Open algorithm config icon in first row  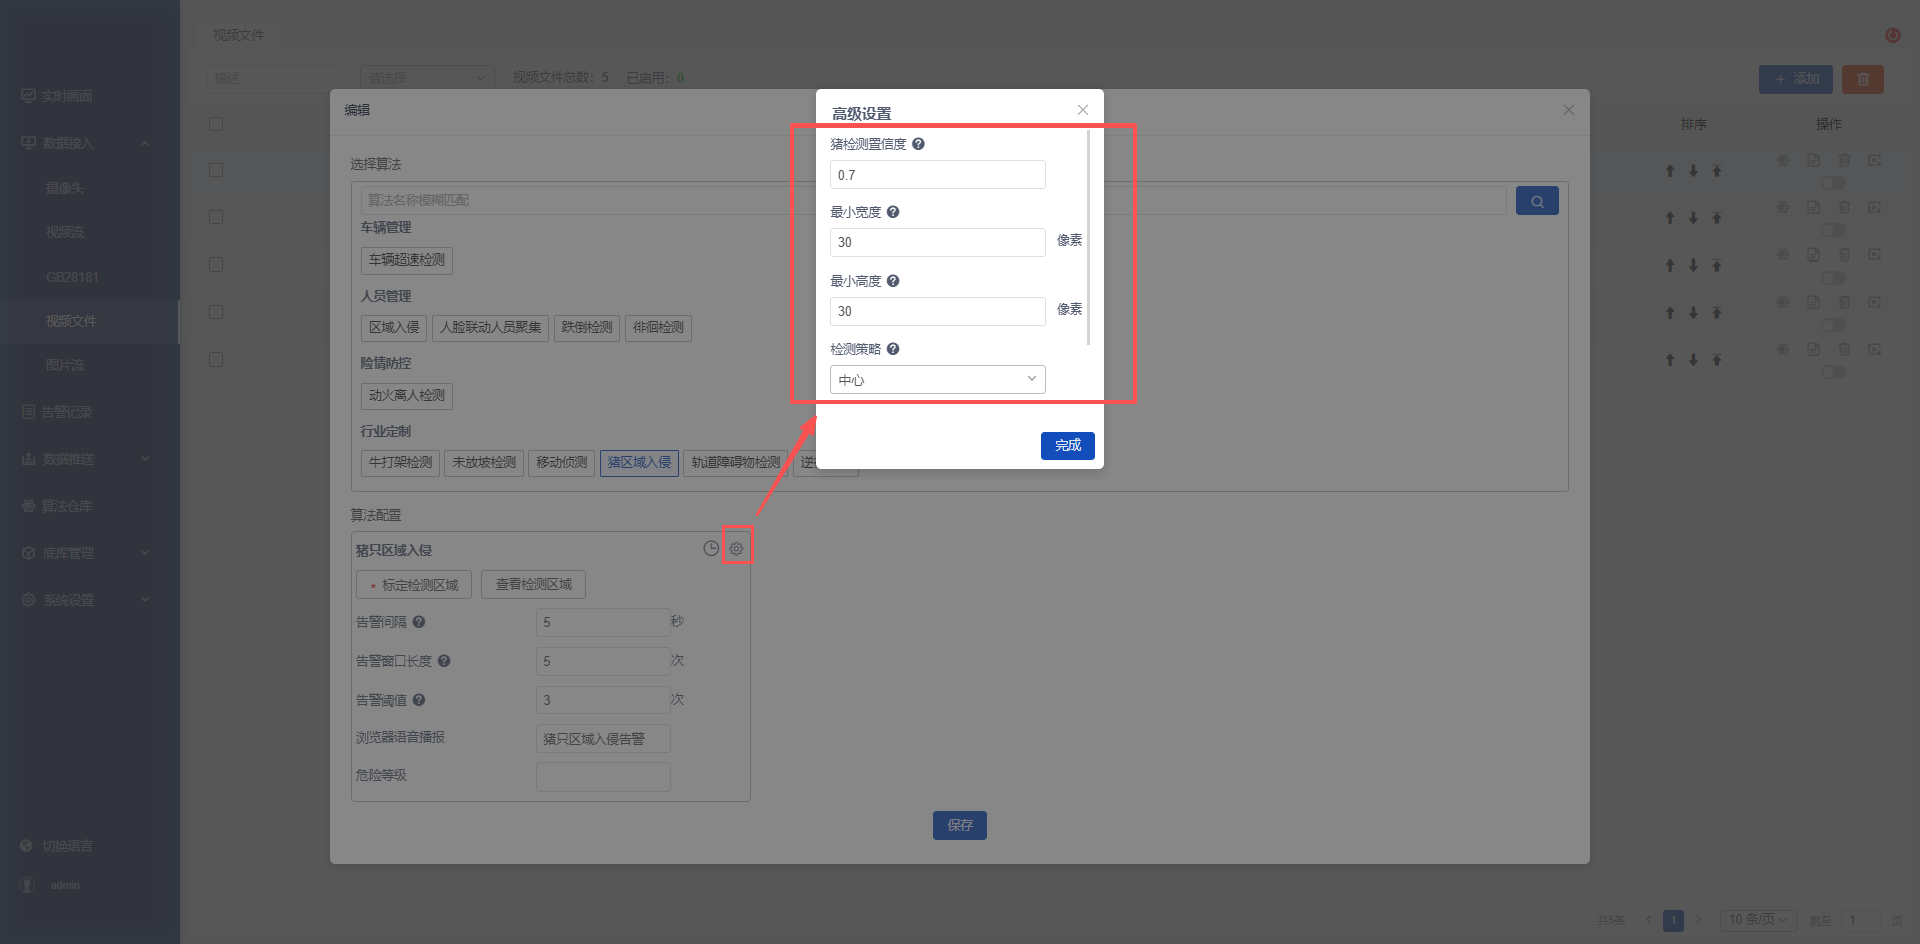tap(1783, 160)
